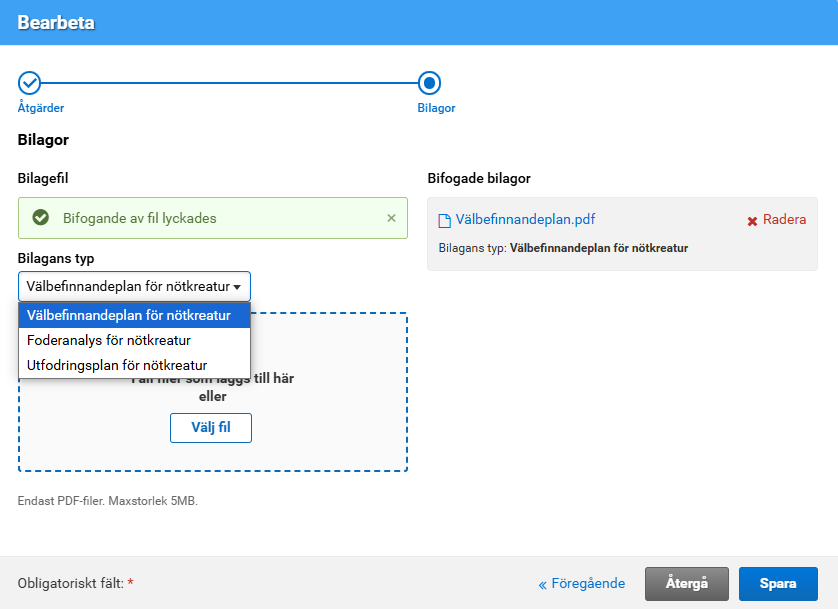Click the 'Bearbeta' header title
The image size is (838, 609).
(x=56, y=22)
